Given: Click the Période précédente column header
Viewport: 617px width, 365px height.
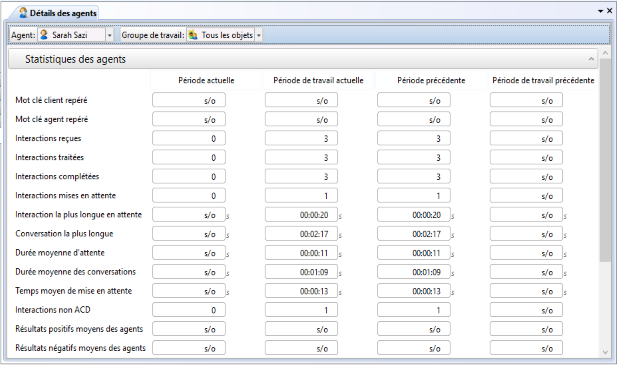Looking at the screenshot, I should click(x=431, y=80).
